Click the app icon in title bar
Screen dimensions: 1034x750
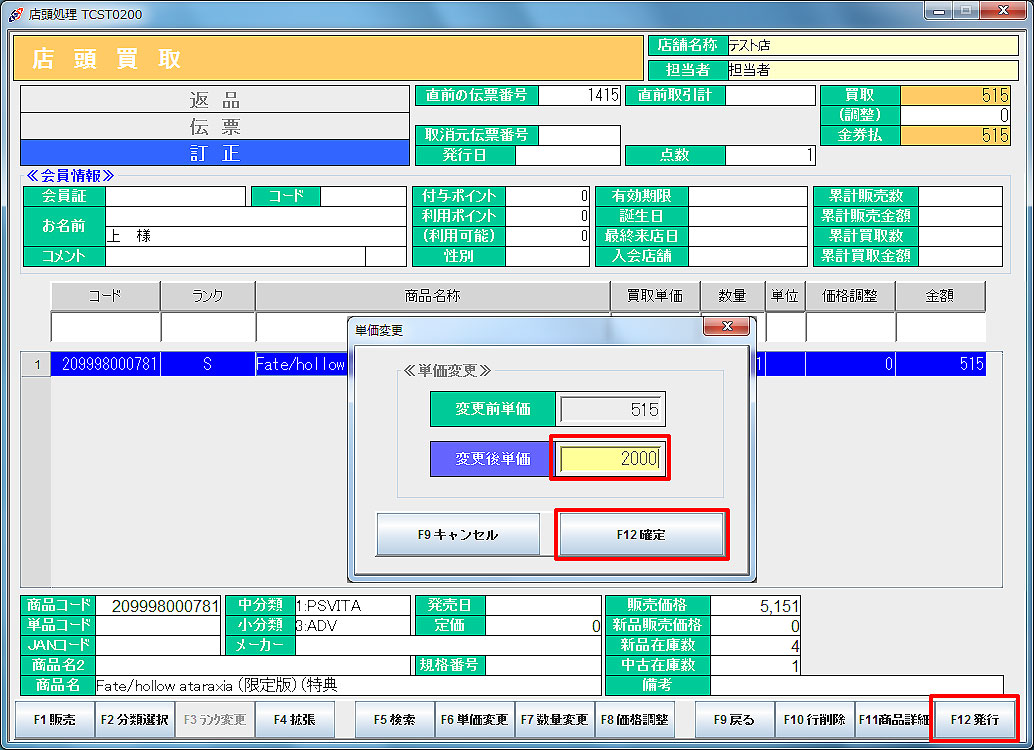pos(15,13)
